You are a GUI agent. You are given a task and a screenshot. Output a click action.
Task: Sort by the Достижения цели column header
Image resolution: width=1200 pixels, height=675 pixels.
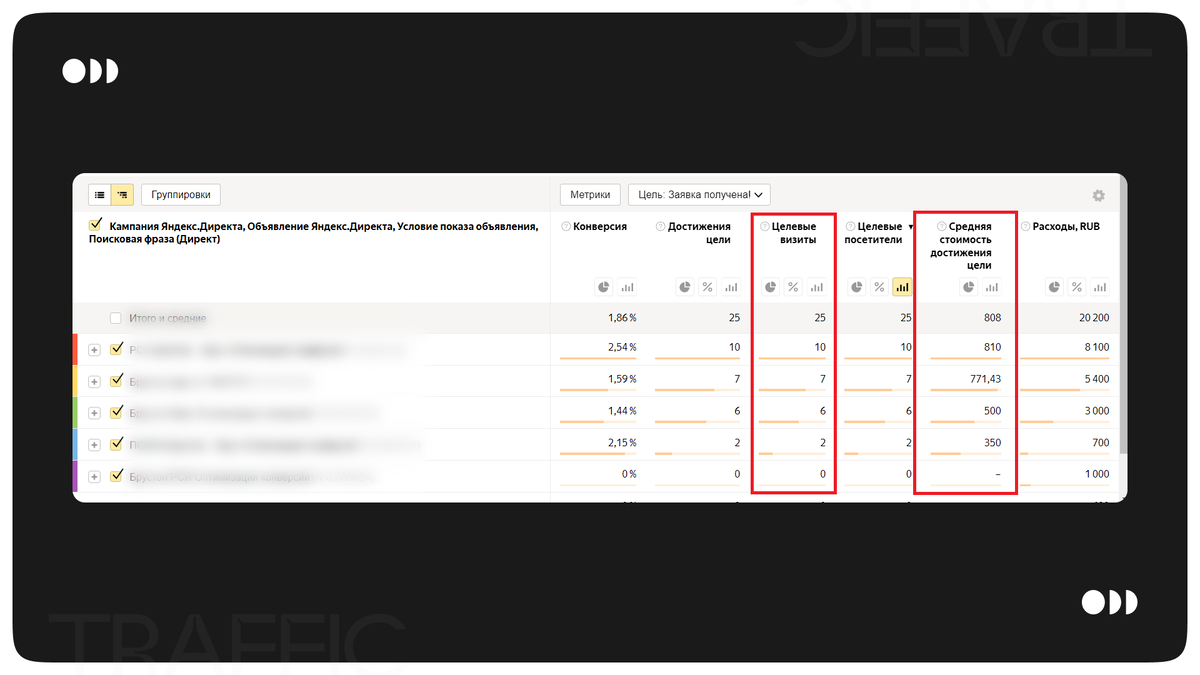coord(699,233)
